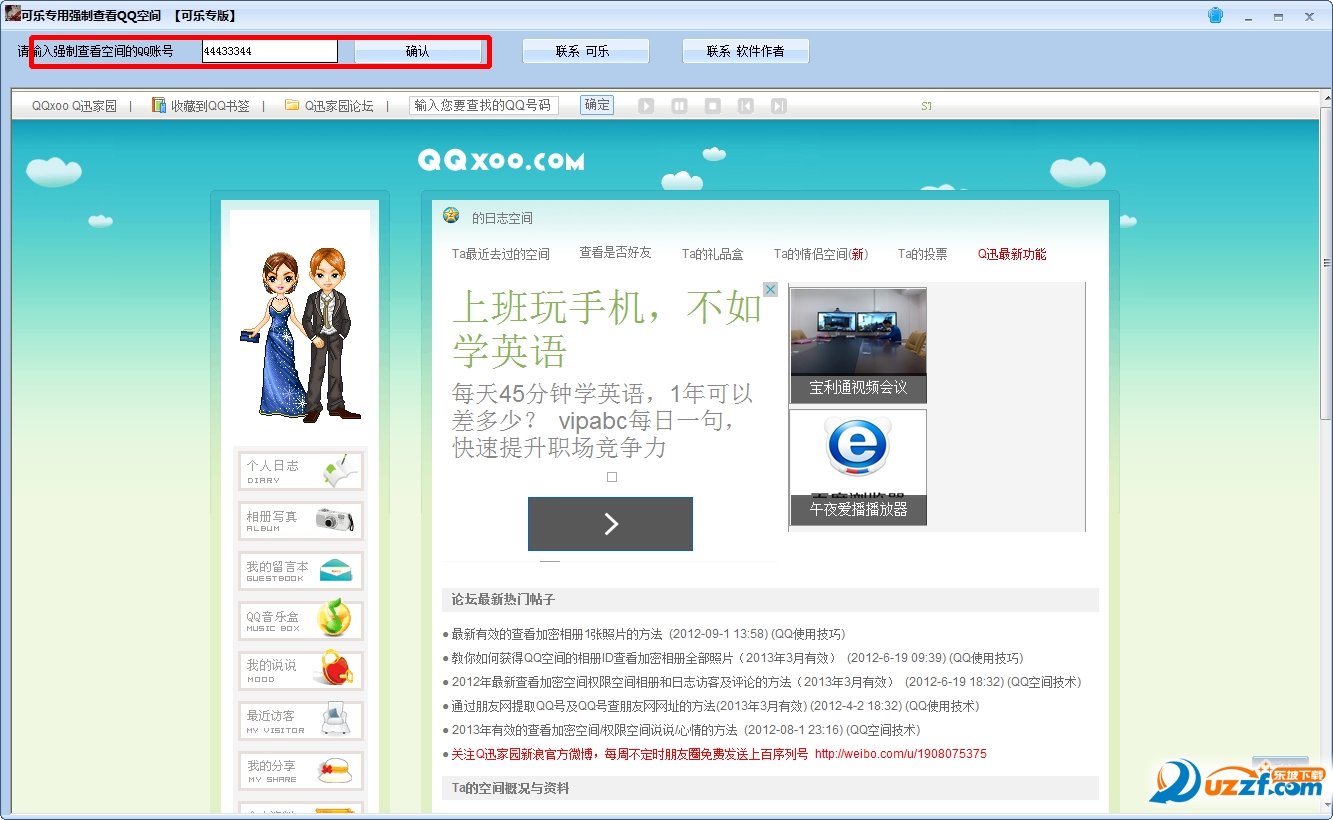Open the Q迅家园论坛 folder link
This screenshot has width=1333, height=820.
pos(330,105)
